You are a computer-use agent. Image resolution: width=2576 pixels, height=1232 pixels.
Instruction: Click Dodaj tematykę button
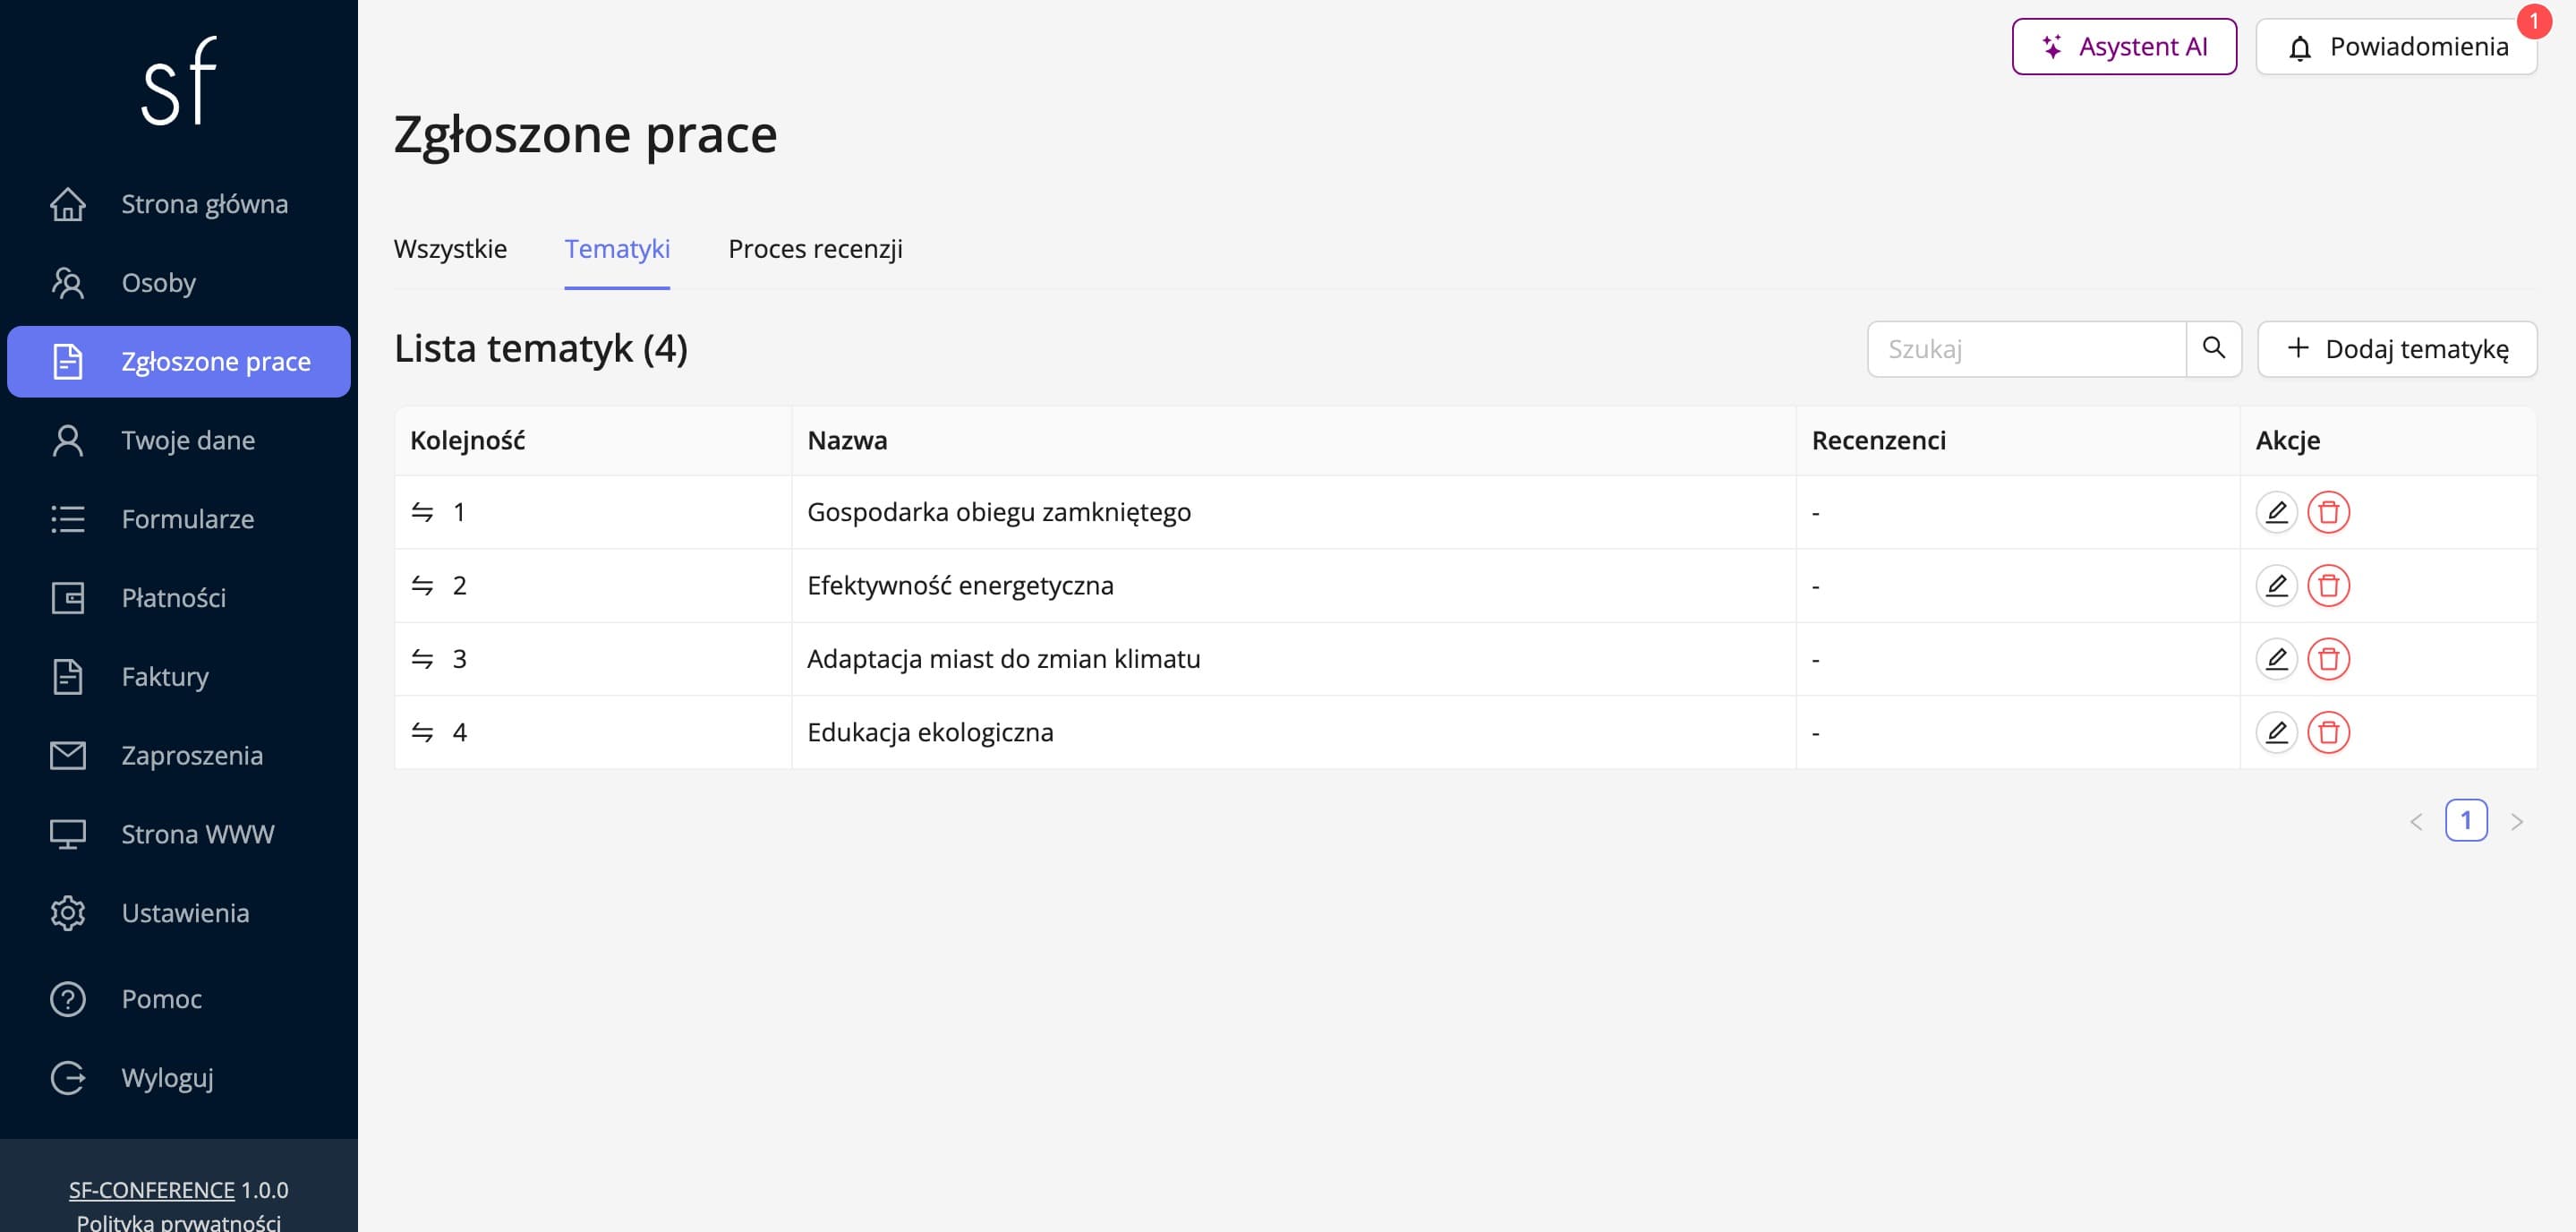tap(2397, 348)
